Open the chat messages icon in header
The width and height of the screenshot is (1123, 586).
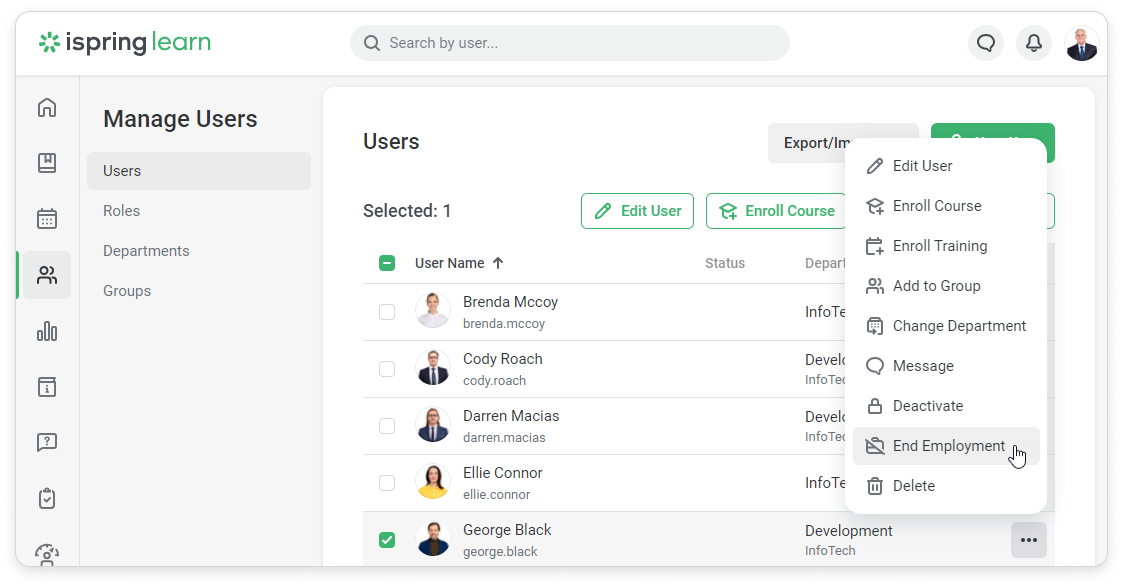986,43
